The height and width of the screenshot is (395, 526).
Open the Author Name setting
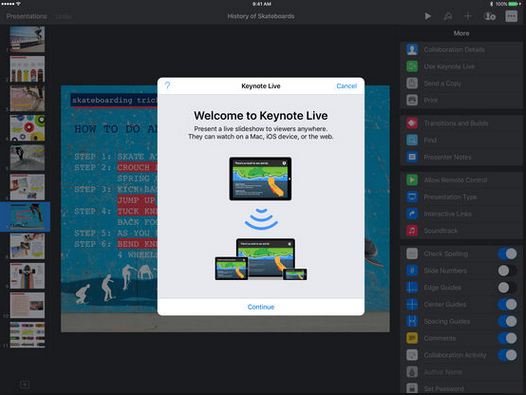click(x=462, y=372)
